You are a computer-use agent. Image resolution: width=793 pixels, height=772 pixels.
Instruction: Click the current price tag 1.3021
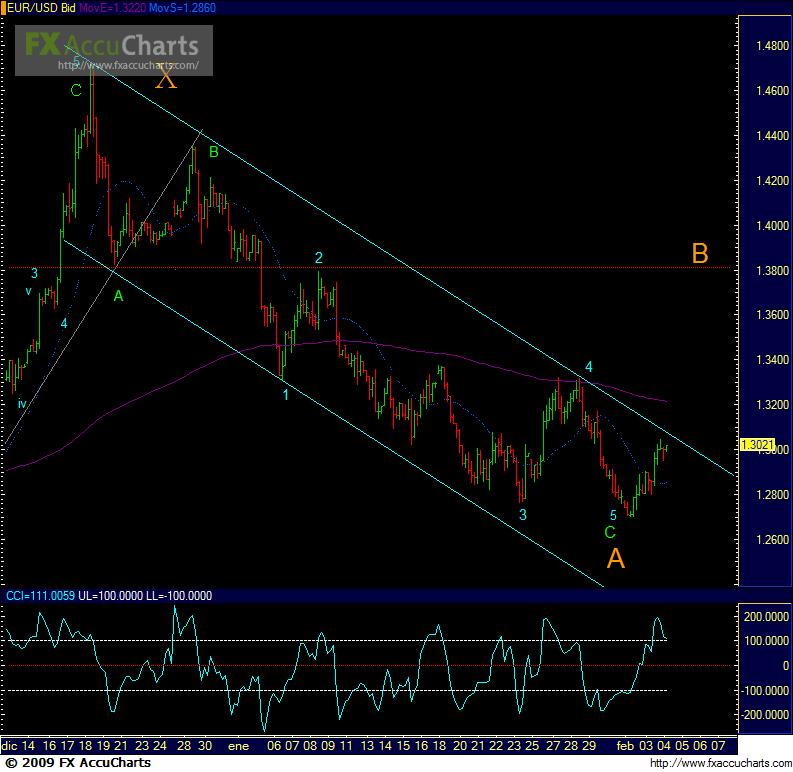[753, 444]
